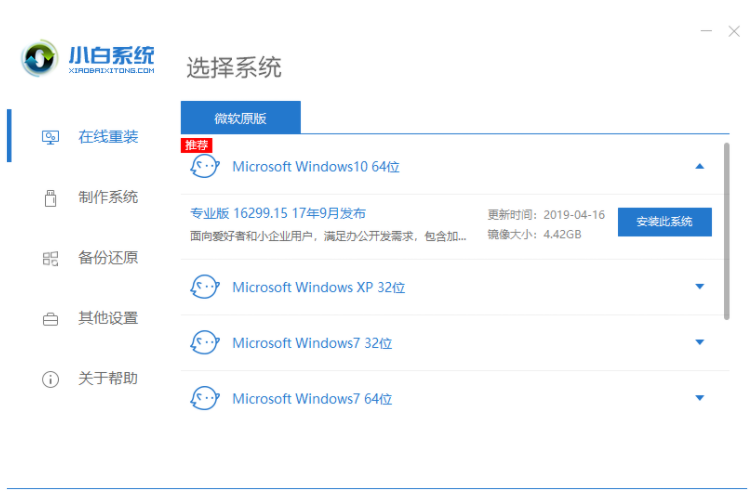Click the 备份还原 grid icon

pyautogui.click(x=50, y=259)
